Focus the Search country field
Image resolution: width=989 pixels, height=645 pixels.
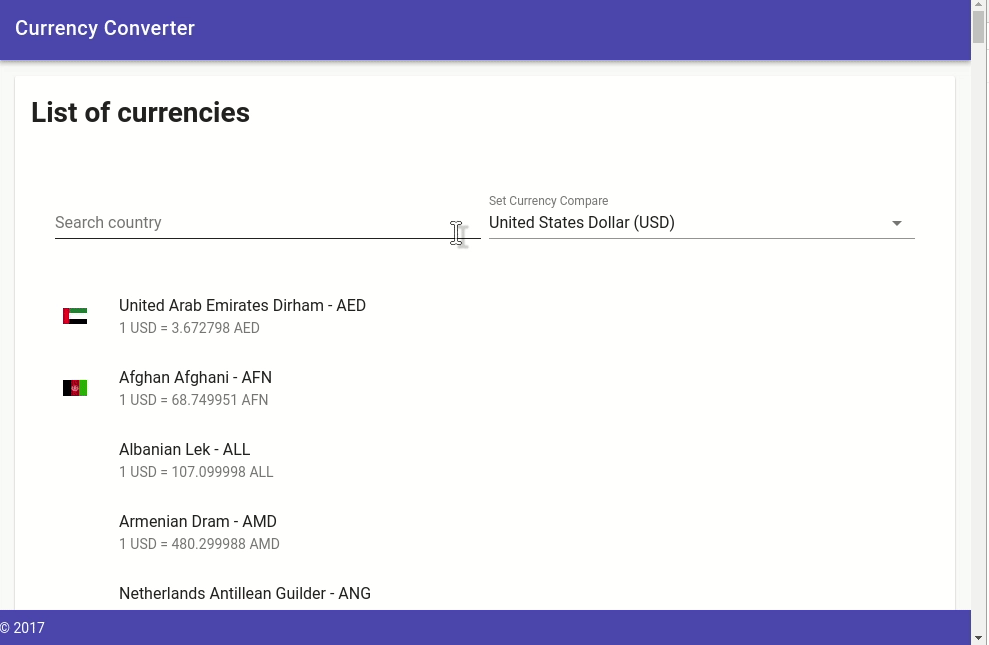point(267,223)
